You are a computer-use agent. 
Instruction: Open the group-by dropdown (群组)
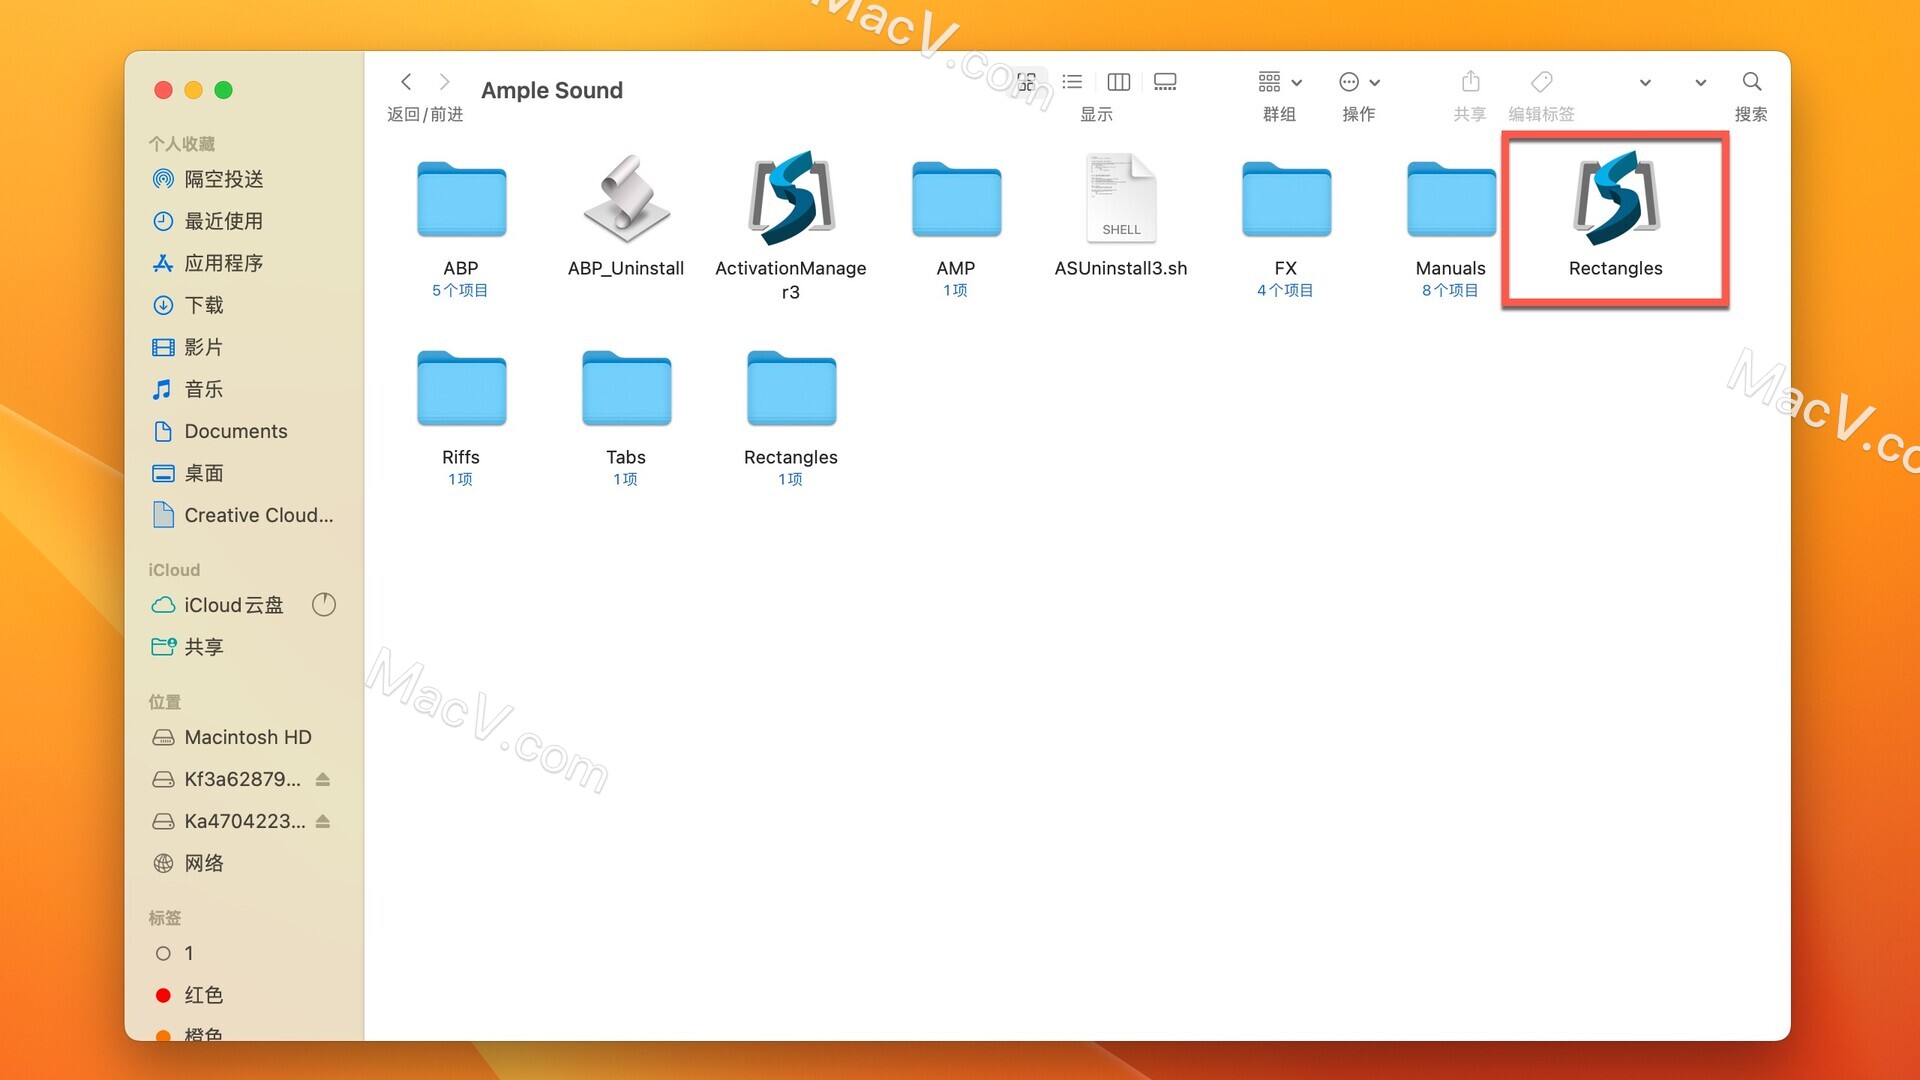[1280, 82]
